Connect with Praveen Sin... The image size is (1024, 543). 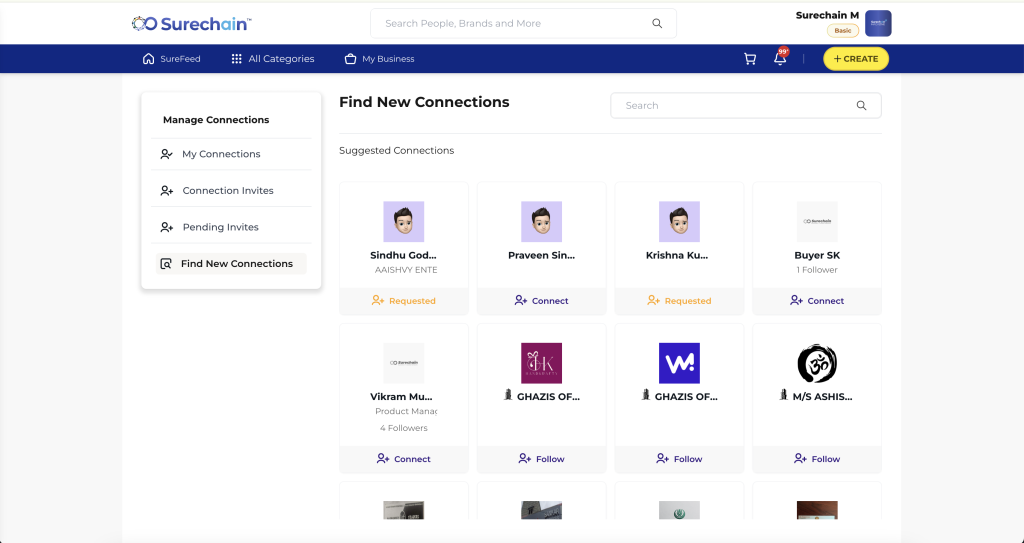(x=541, y=301)
